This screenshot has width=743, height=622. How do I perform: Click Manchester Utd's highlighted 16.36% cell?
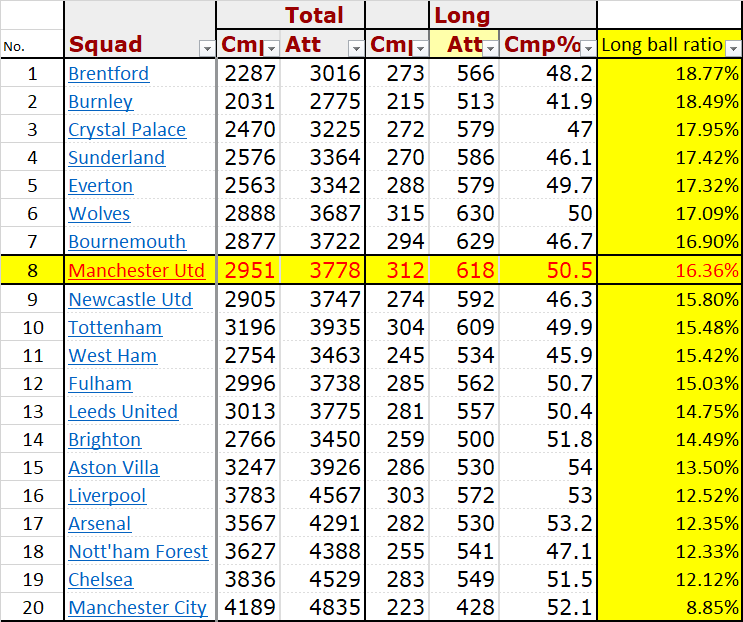[x=668, y=271]
